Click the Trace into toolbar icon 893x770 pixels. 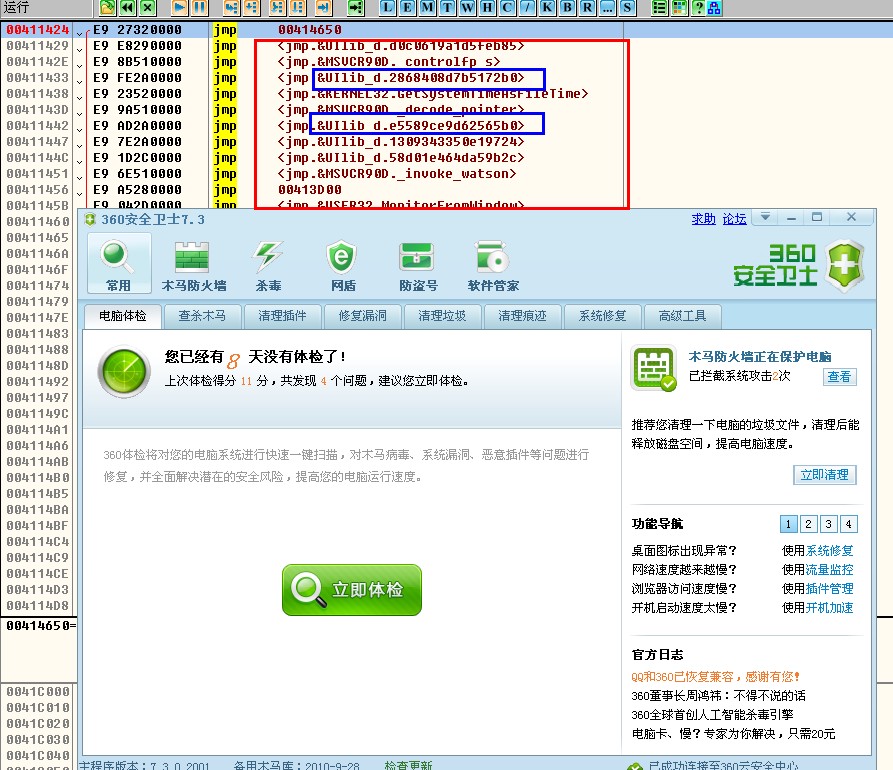point(277,7)
